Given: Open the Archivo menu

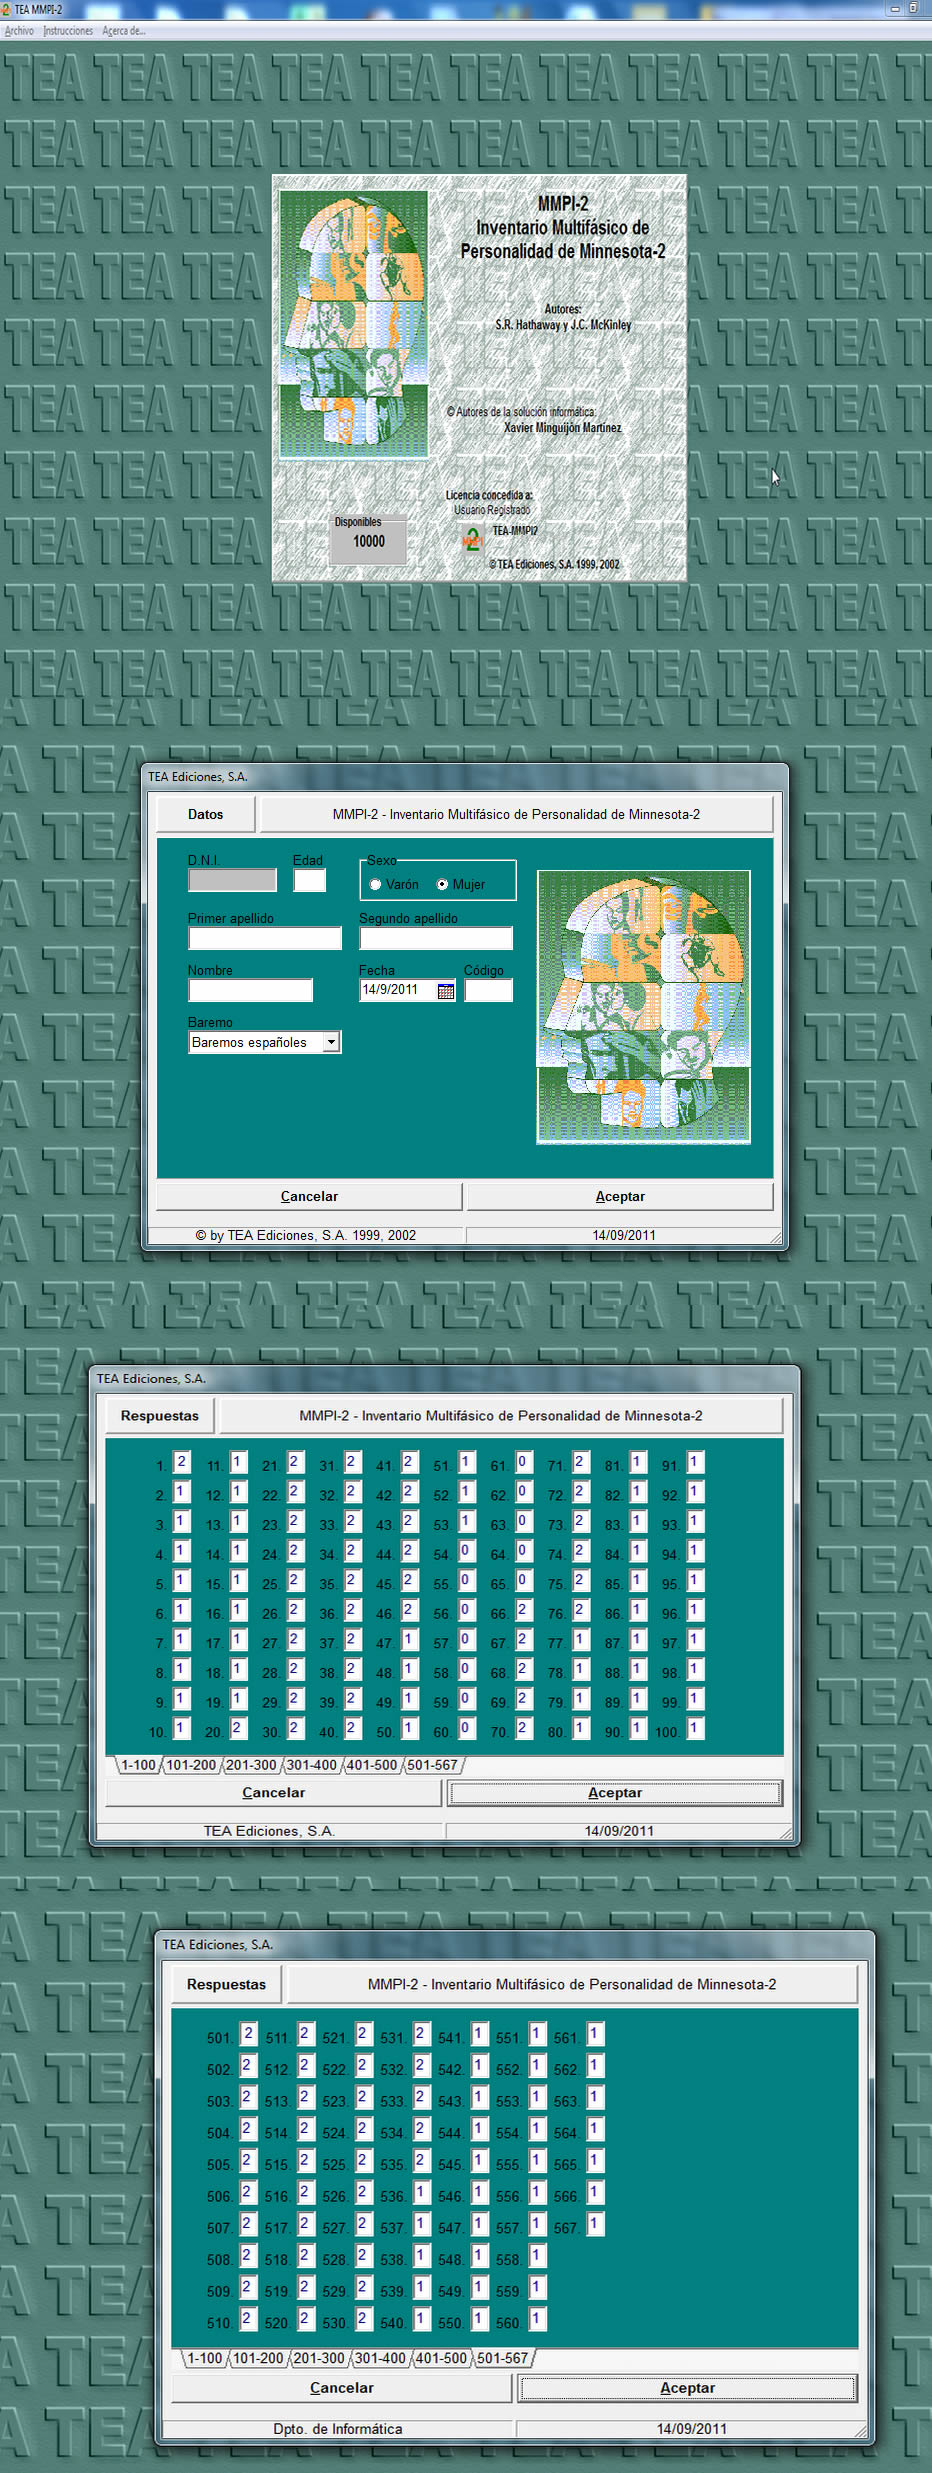Looking at the screenshot, I should [19, 31].
